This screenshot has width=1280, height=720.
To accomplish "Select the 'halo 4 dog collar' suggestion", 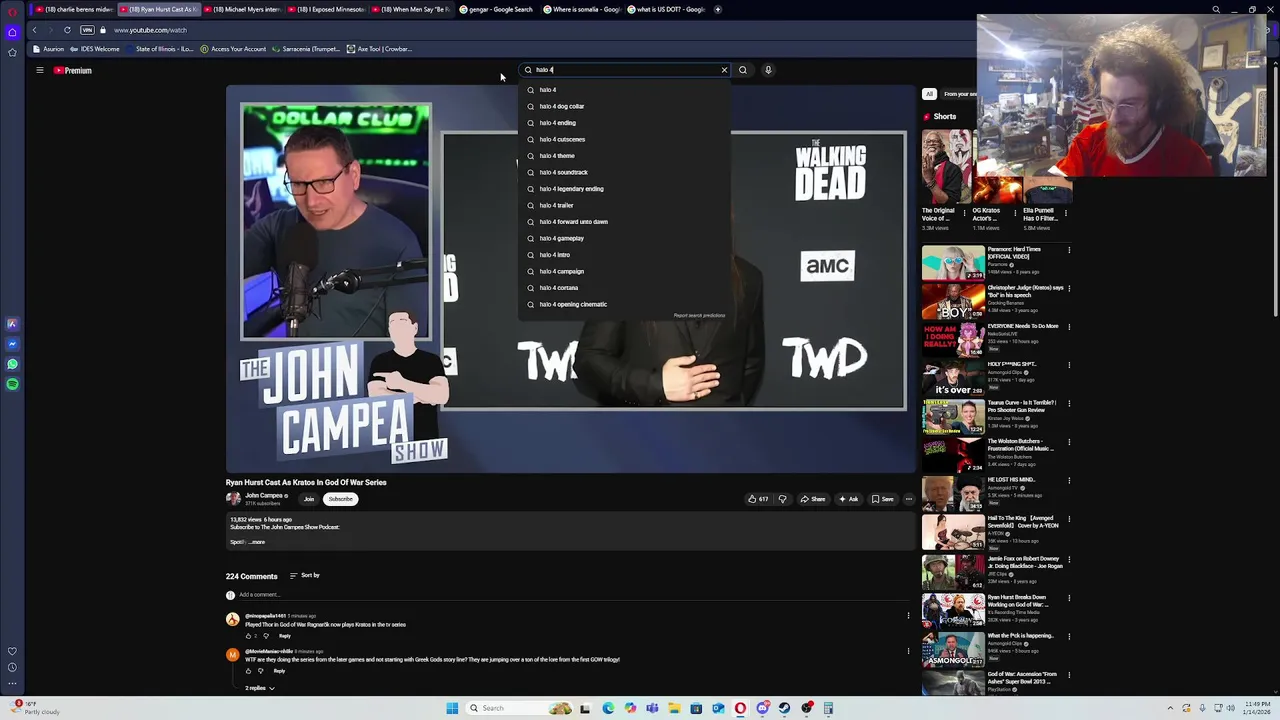I will (x=625, y=106).
